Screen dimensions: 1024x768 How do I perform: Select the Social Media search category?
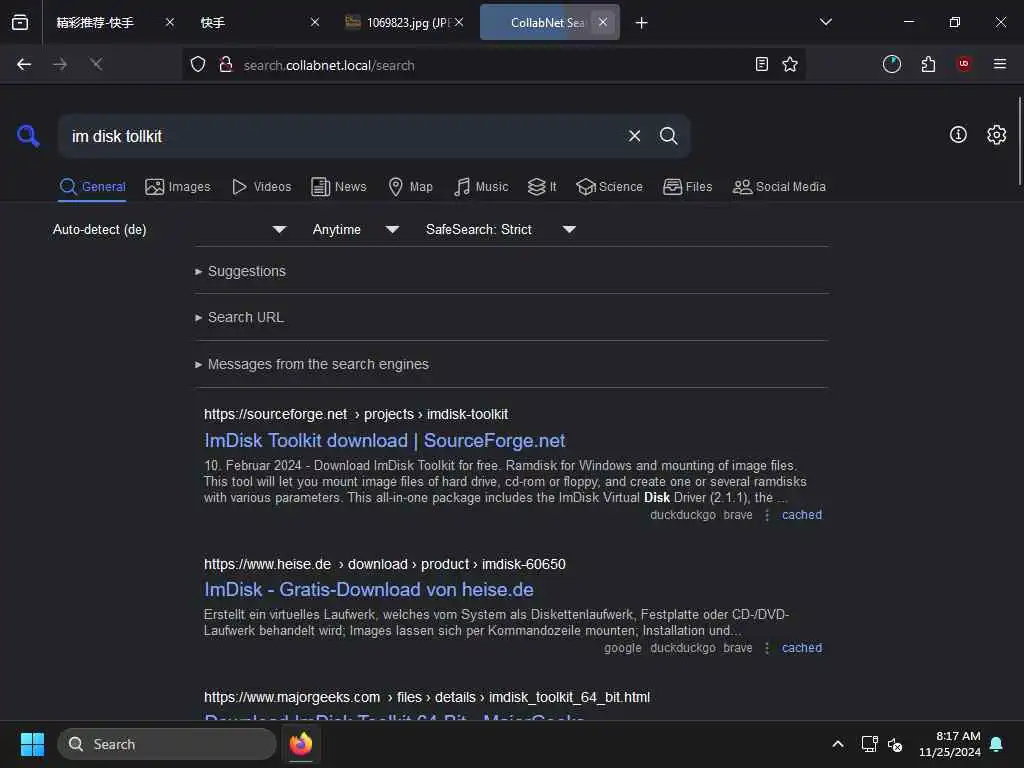[x=778, y=187]
